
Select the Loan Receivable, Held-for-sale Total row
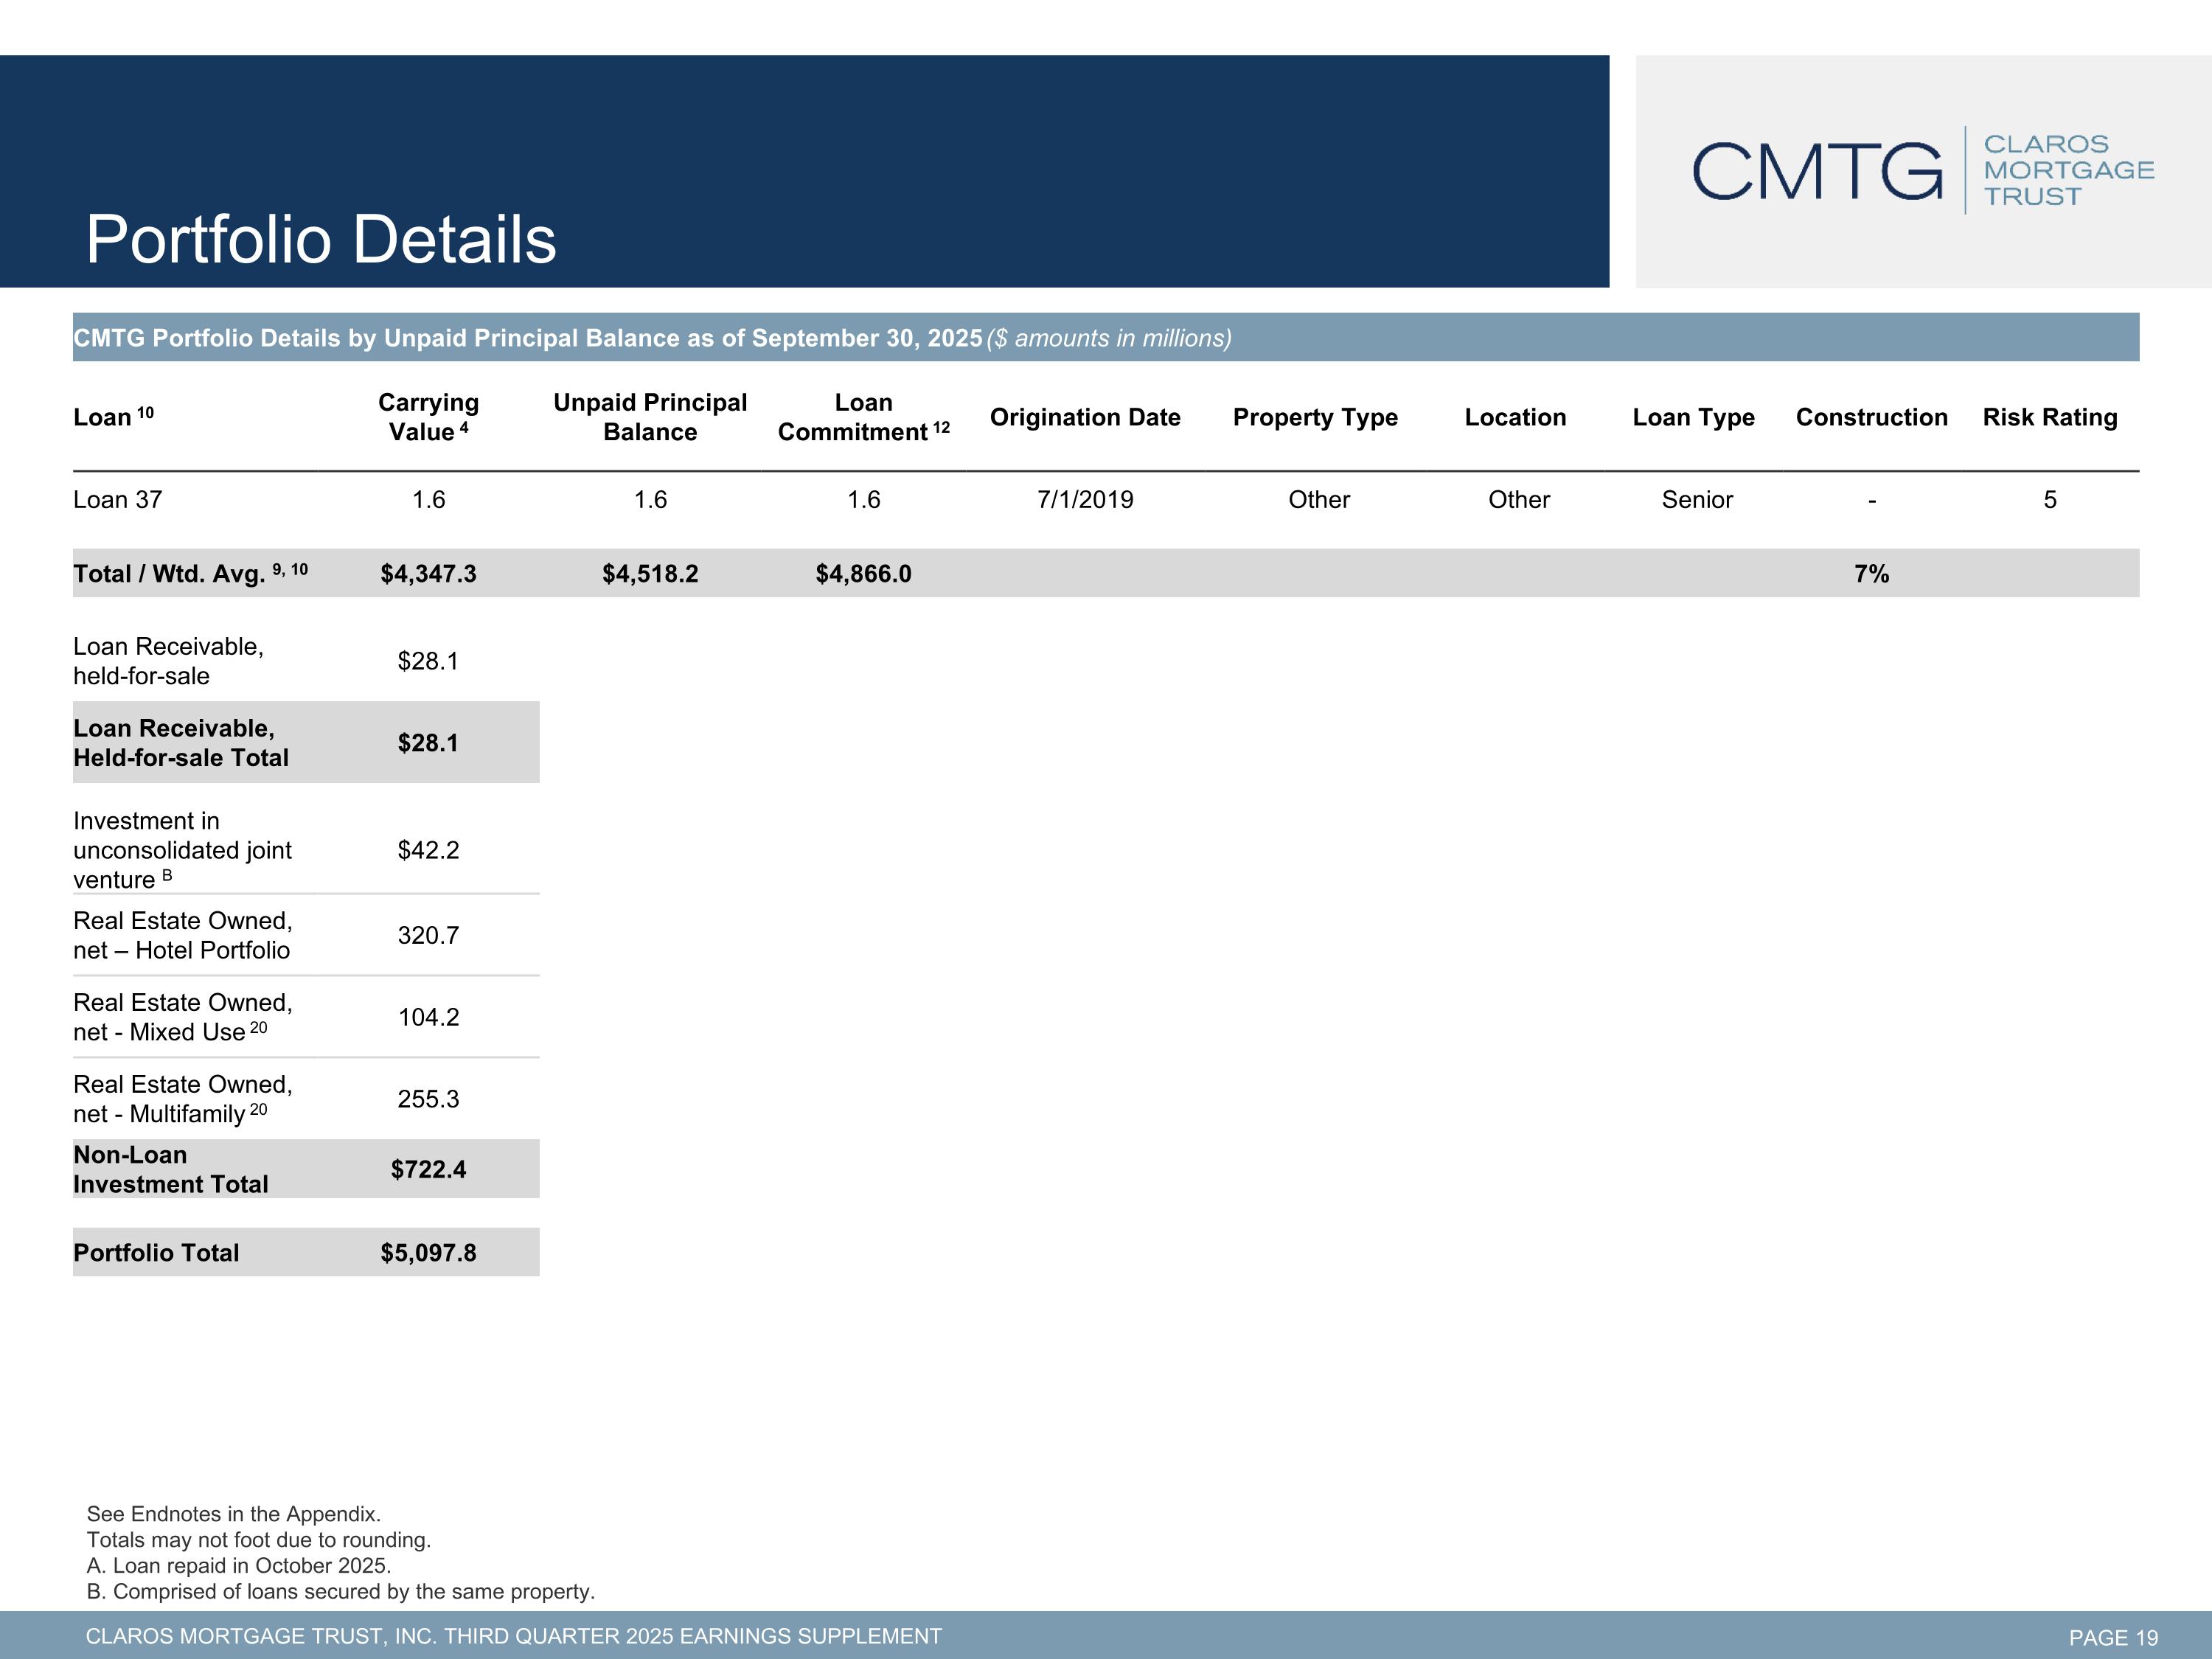(306, 742)
